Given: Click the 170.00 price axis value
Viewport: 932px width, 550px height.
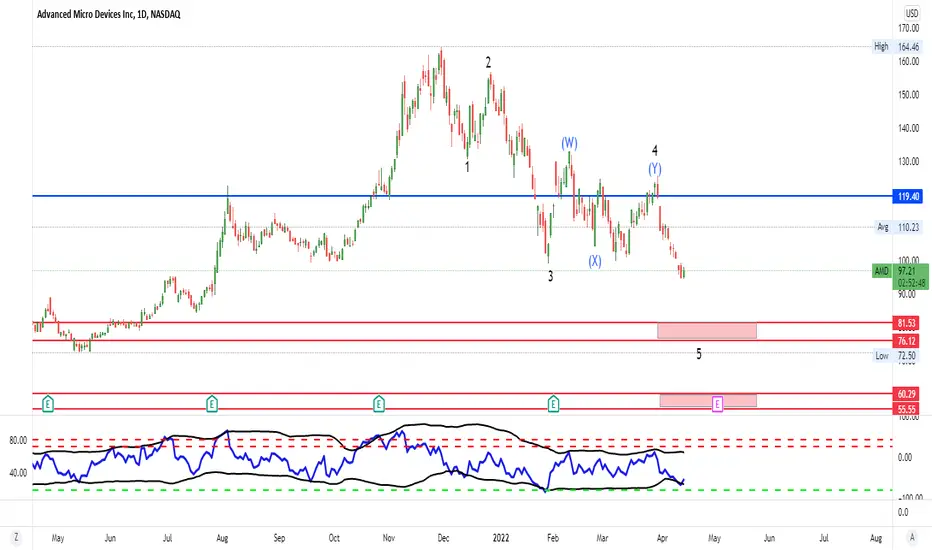Looking at the screenshot, I should [x=908, y=29].
